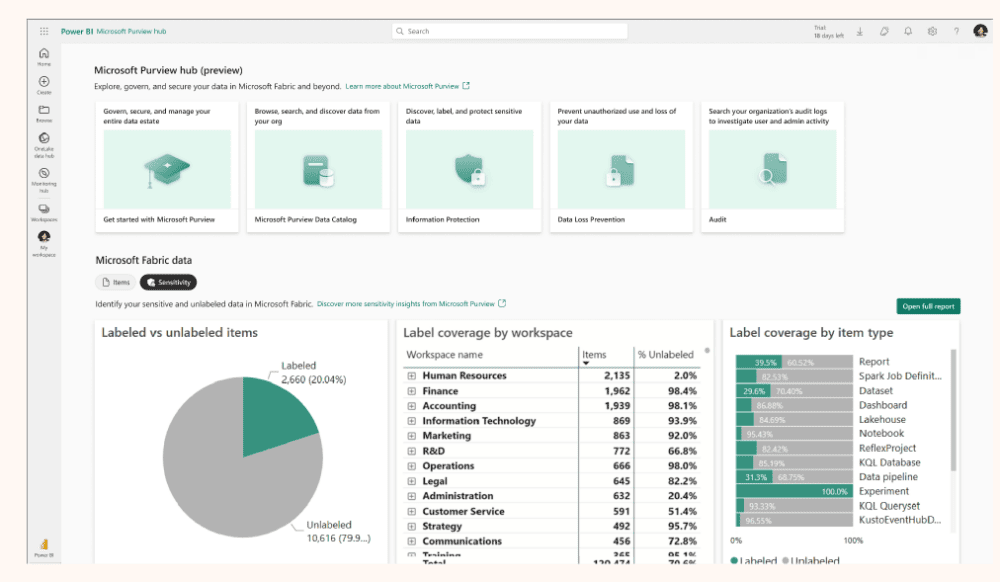Click the Information Protection shield image
1000x582 pixels.
click(469, 169)
